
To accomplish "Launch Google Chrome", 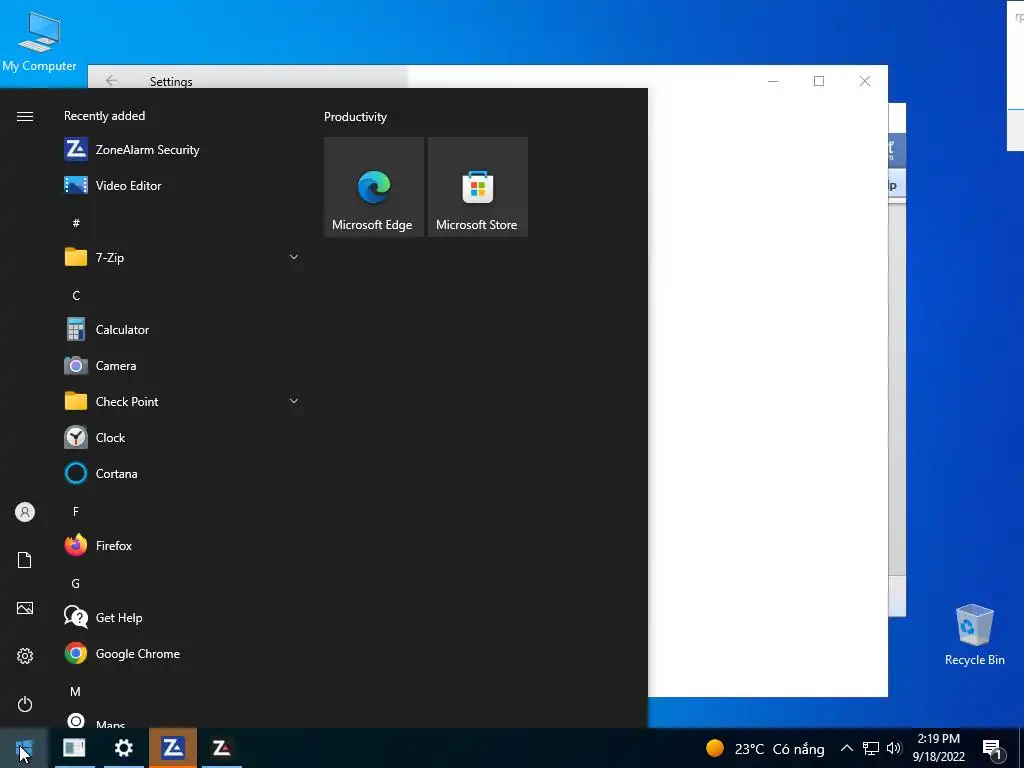I will coord(182,654).
